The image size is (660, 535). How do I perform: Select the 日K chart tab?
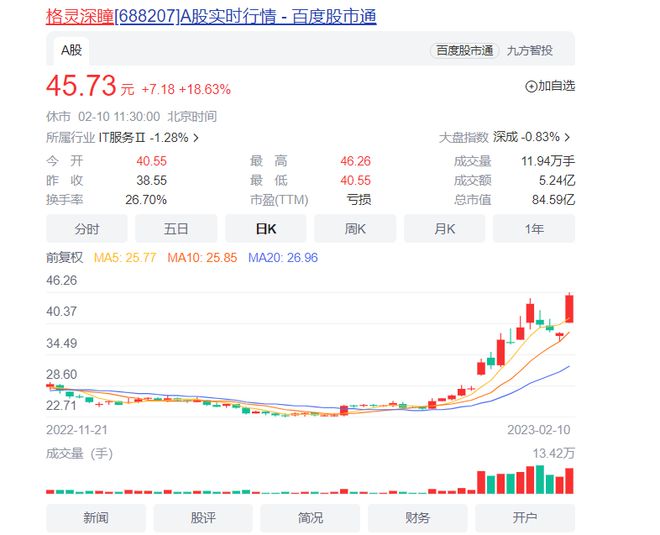click(x=266, y=229)
